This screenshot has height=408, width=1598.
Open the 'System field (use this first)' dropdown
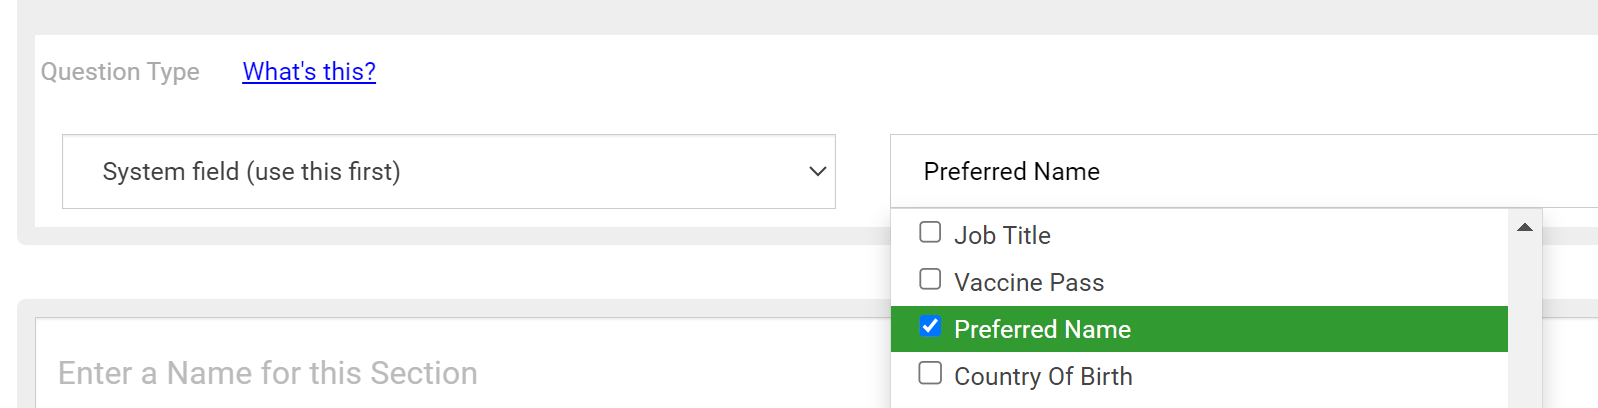tap(448, 172)
